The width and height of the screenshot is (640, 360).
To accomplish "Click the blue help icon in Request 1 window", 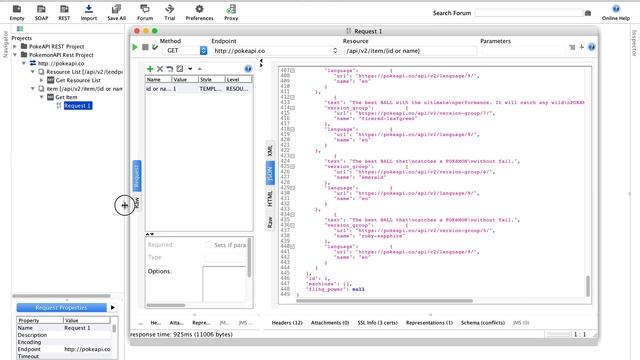I will coord(591,47).
